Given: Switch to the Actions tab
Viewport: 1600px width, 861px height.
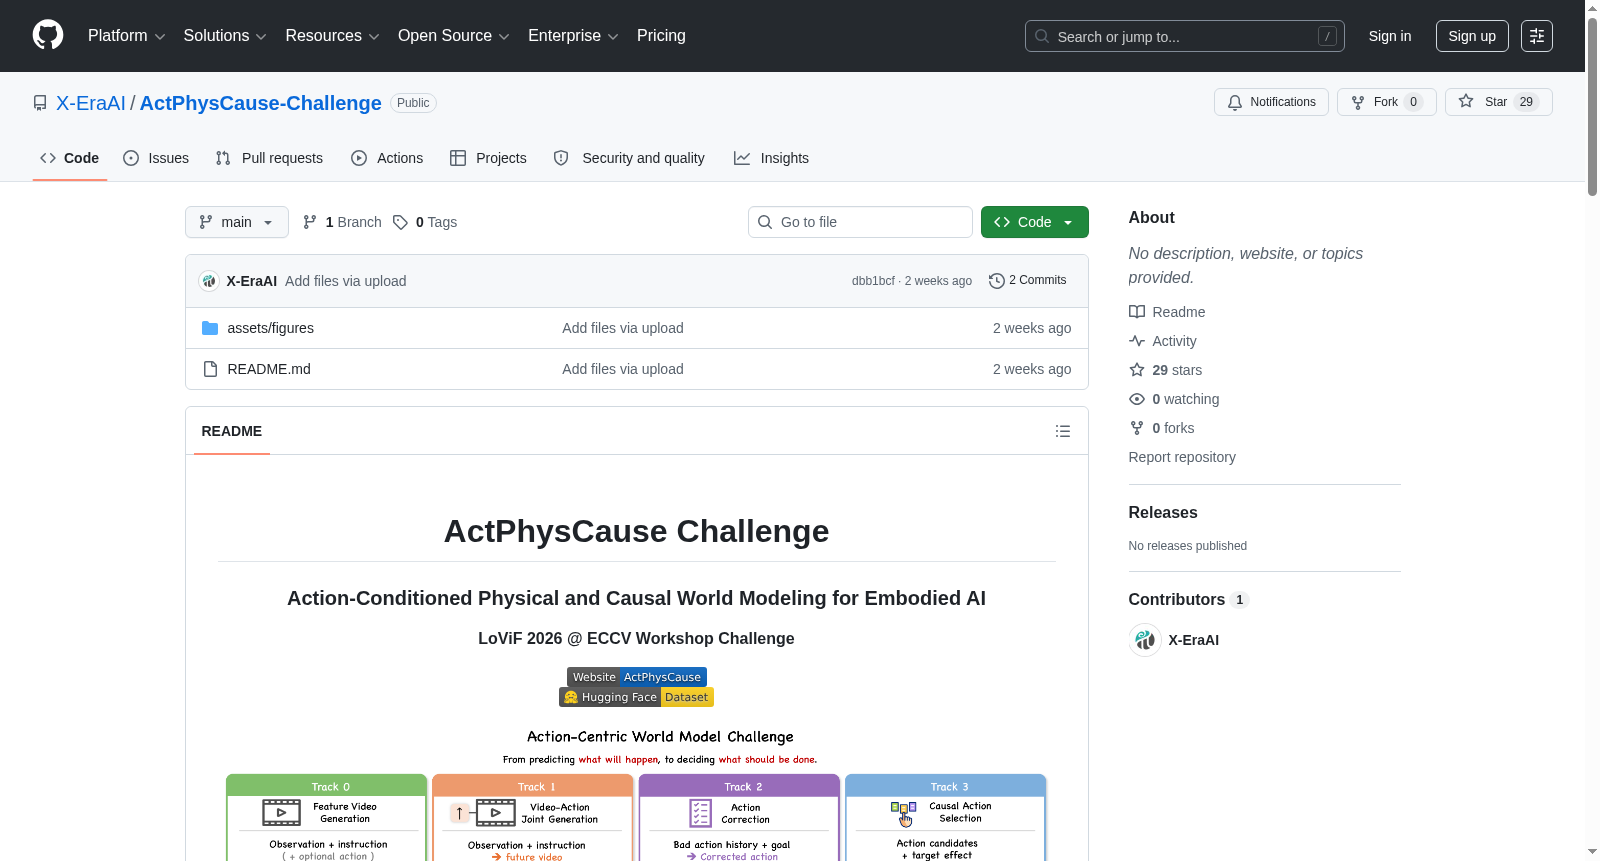Looking at the screenshot, I should pyautogui.click(x=387, y=158).
